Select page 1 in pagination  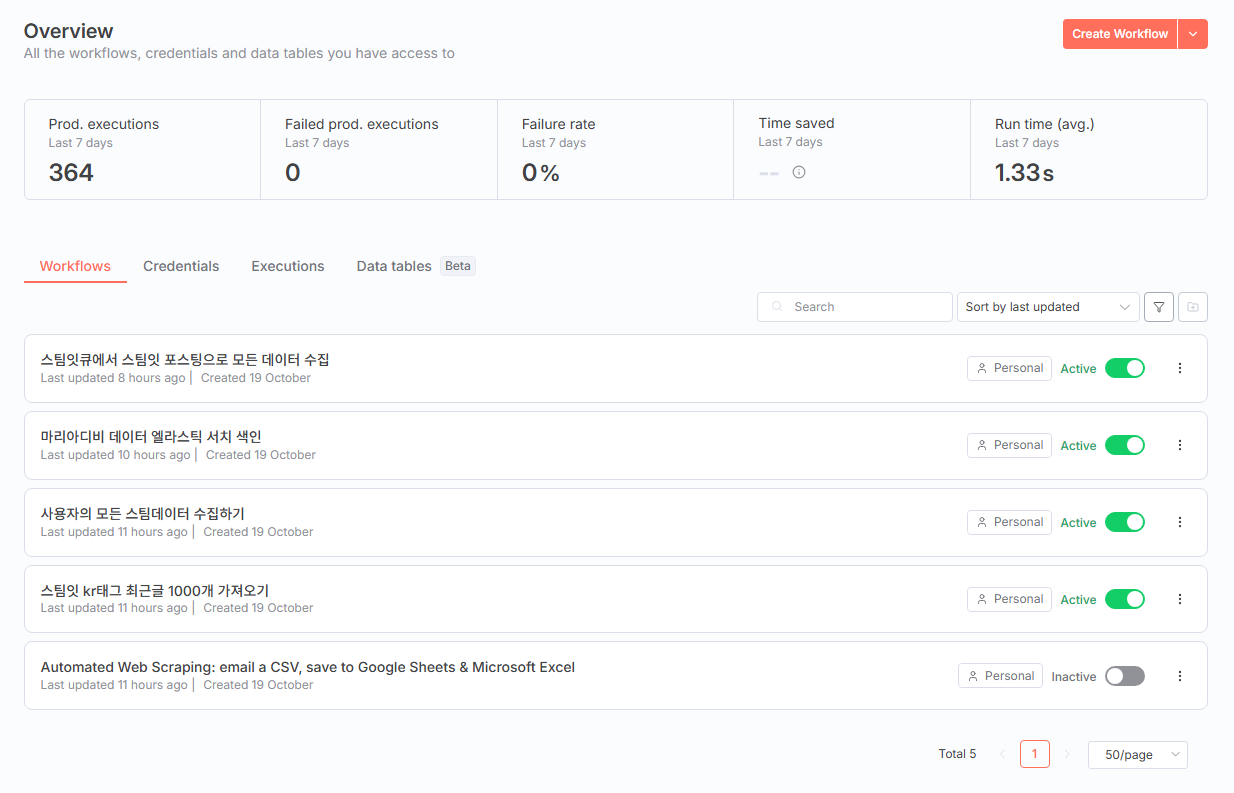coord(1034,754)
